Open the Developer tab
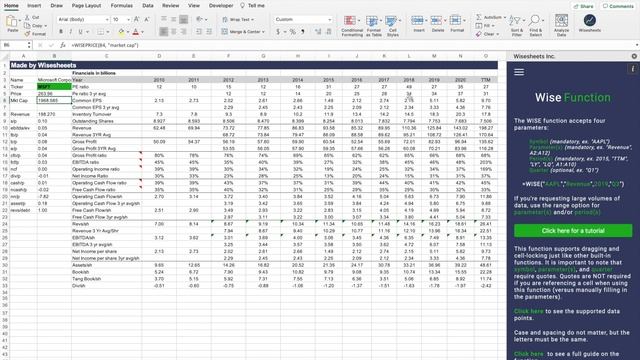Image resolution: width=640 pixels, height=360 pixels. [221, 6]
